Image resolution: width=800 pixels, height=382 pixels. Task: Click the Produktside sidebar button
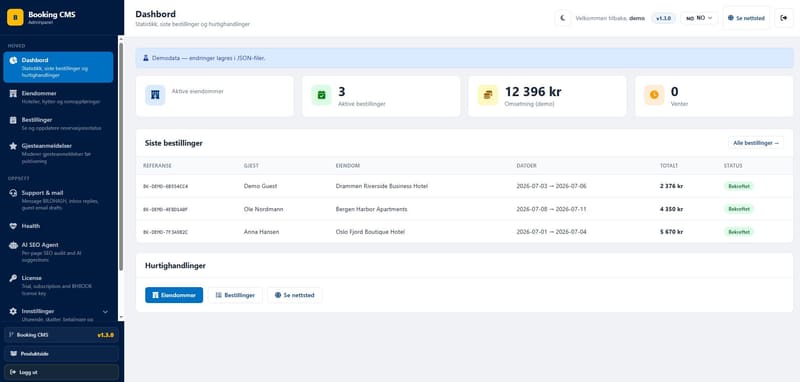pos(61,353)
